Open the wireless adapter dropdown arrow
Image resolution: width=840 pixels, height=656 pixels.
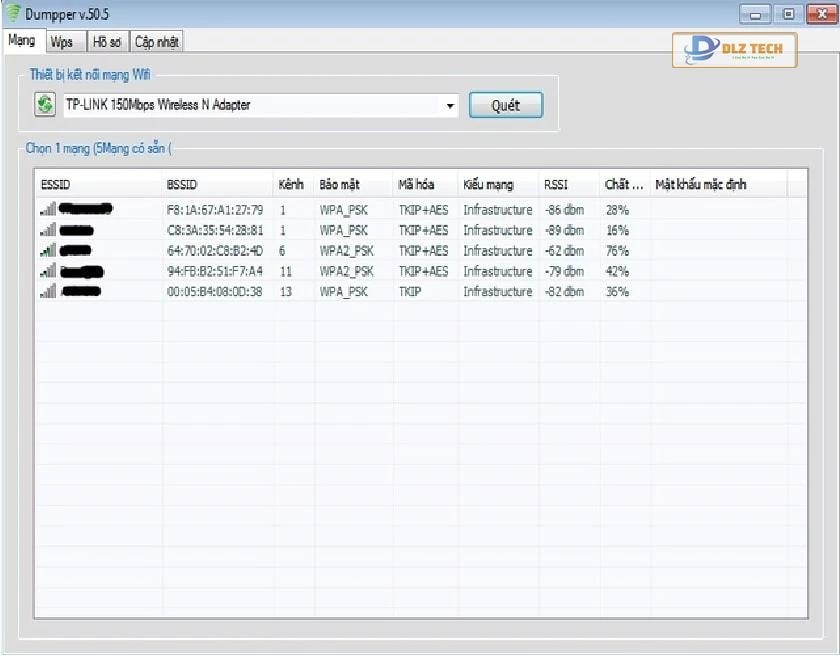[450, 106]
